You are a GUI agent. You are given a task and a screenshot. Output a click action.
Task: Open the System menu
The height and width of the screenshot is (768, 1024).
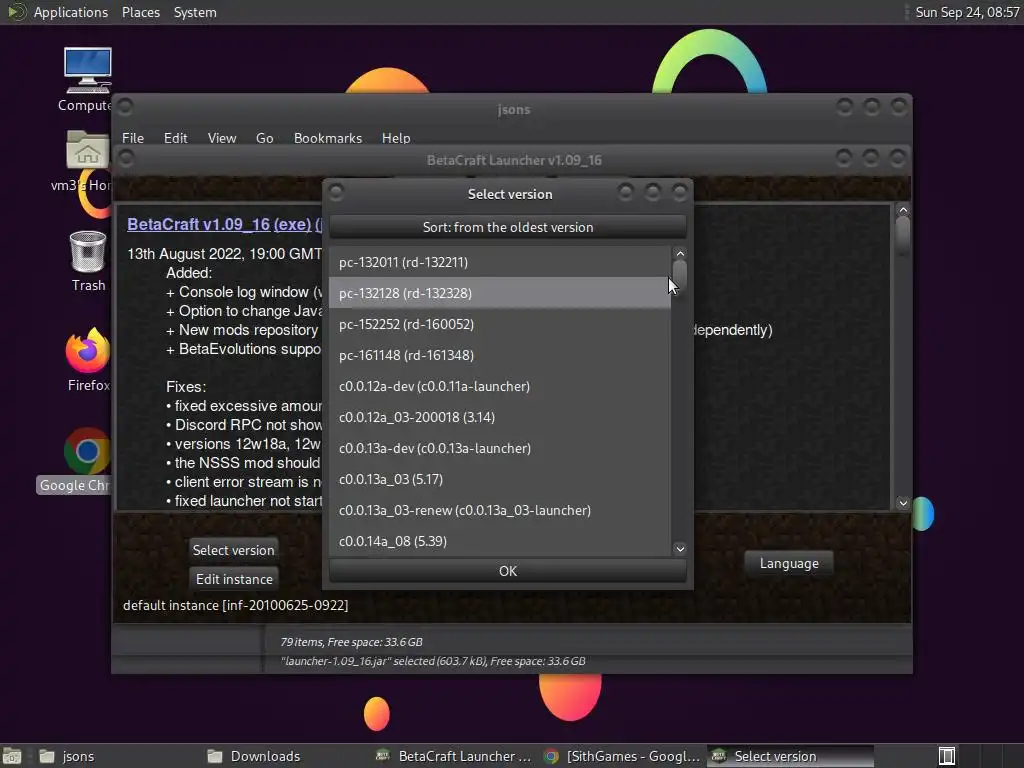pos(195,12)
